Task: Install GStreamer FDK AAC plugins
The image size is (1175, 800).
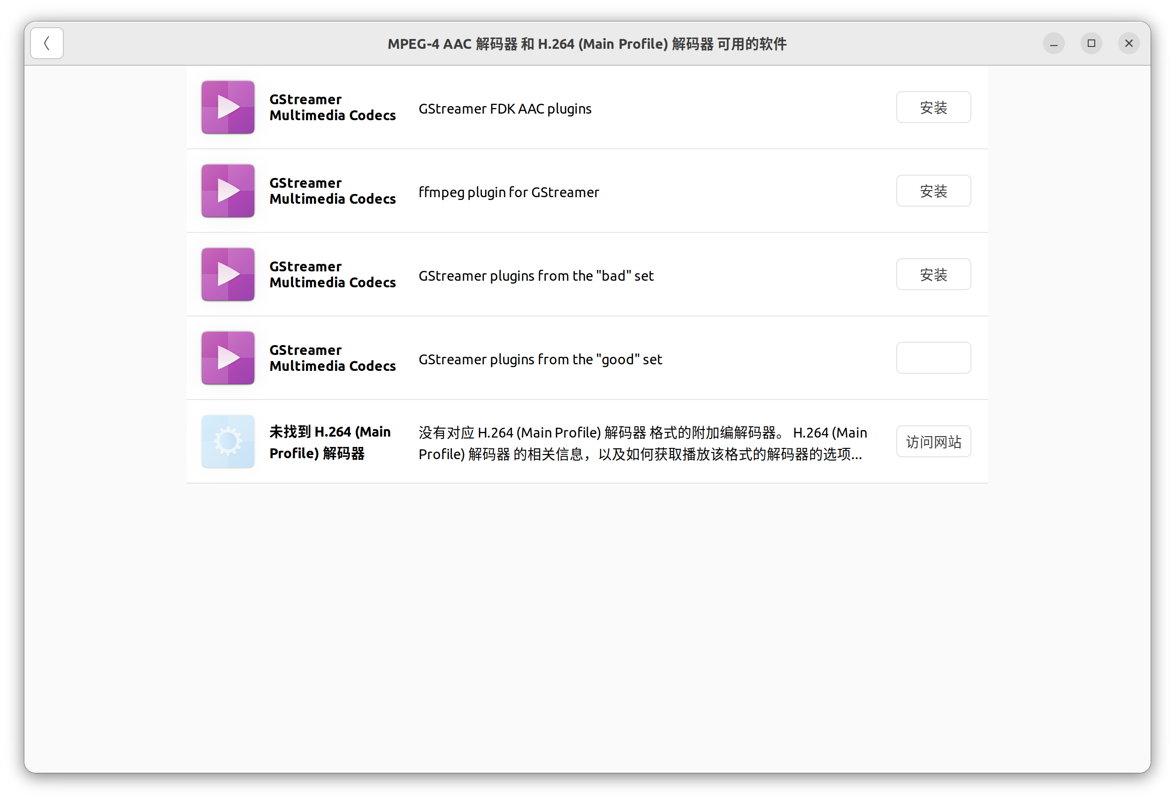Action: pyautogui.click(x=934, y=107)
